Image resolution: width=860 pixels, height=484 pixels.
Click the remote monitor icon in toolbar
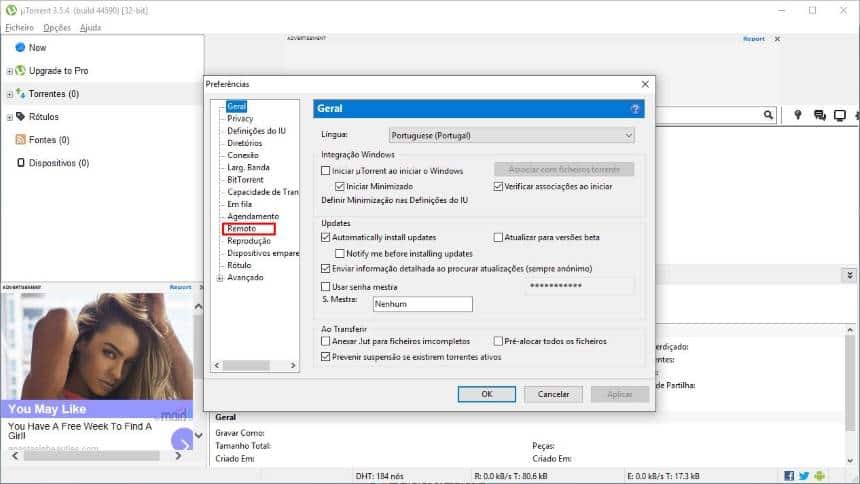840,115
